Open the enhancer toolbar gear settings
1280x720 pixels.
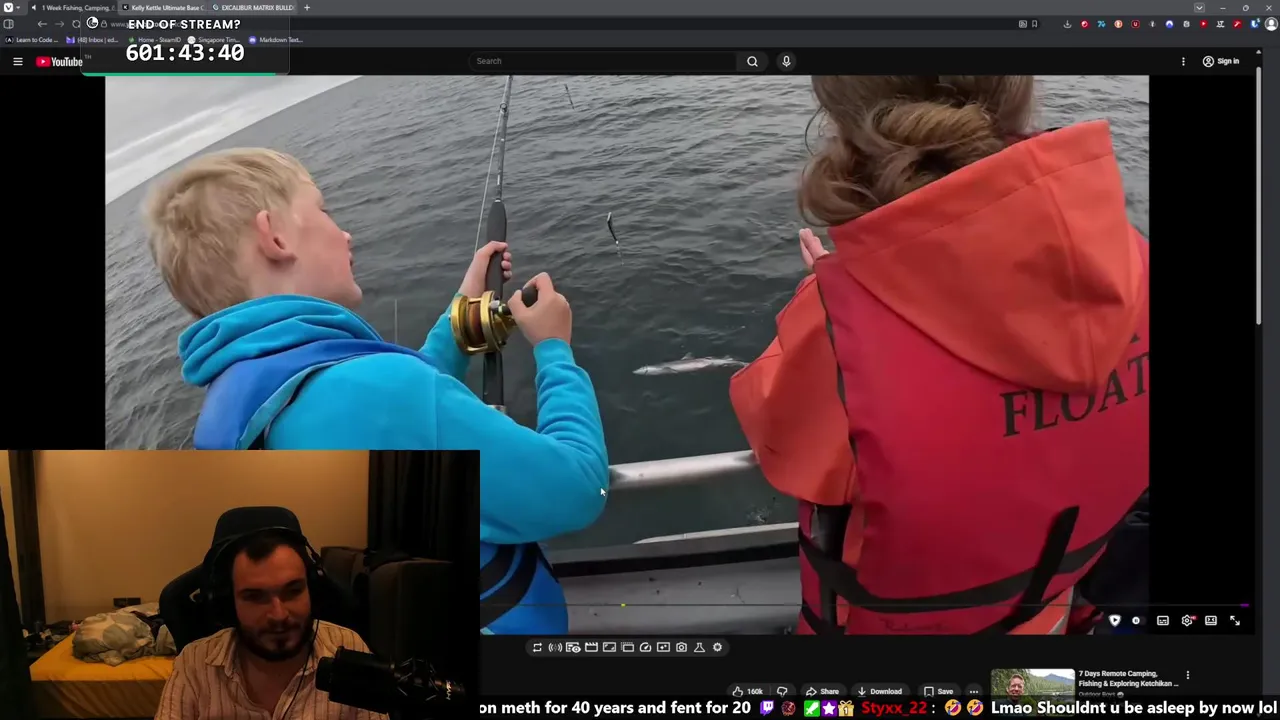717,647
